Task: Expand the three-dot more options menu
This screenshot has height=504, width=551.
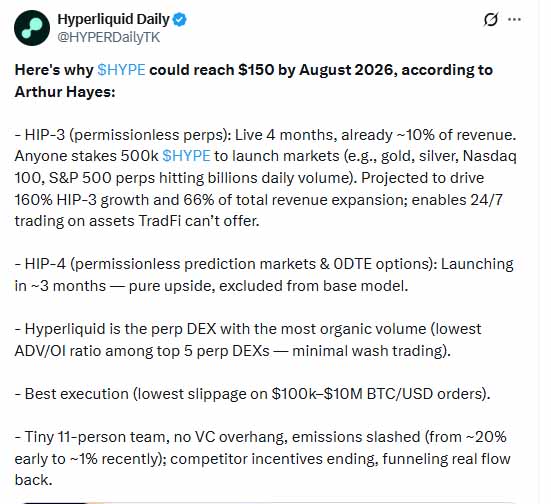Action: click(x=514, y=19)
